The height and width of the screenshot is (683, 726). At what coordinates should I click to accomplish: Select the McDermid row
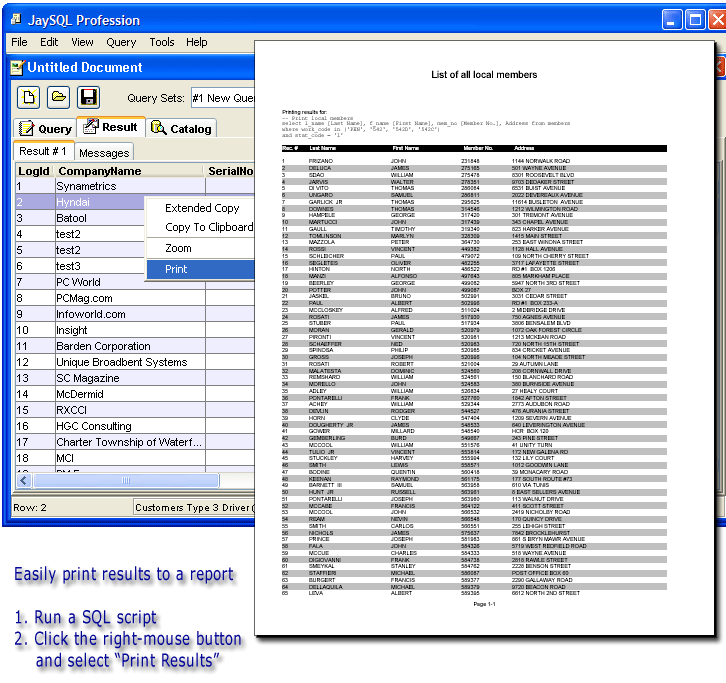click(135, 395)
